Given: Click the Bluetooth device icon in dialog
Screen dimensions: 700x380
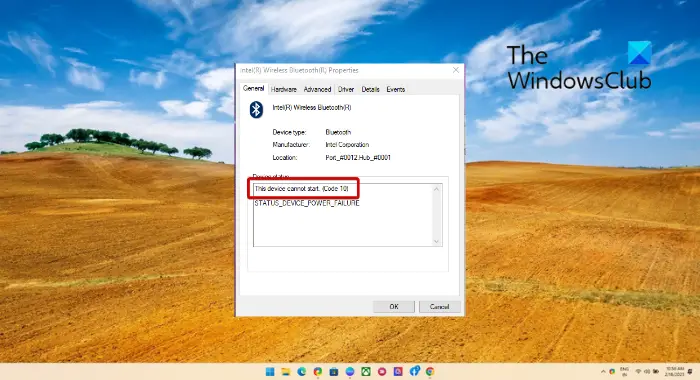Looking at the screenshot, I should pyautogui.click(x=256, y=110).
